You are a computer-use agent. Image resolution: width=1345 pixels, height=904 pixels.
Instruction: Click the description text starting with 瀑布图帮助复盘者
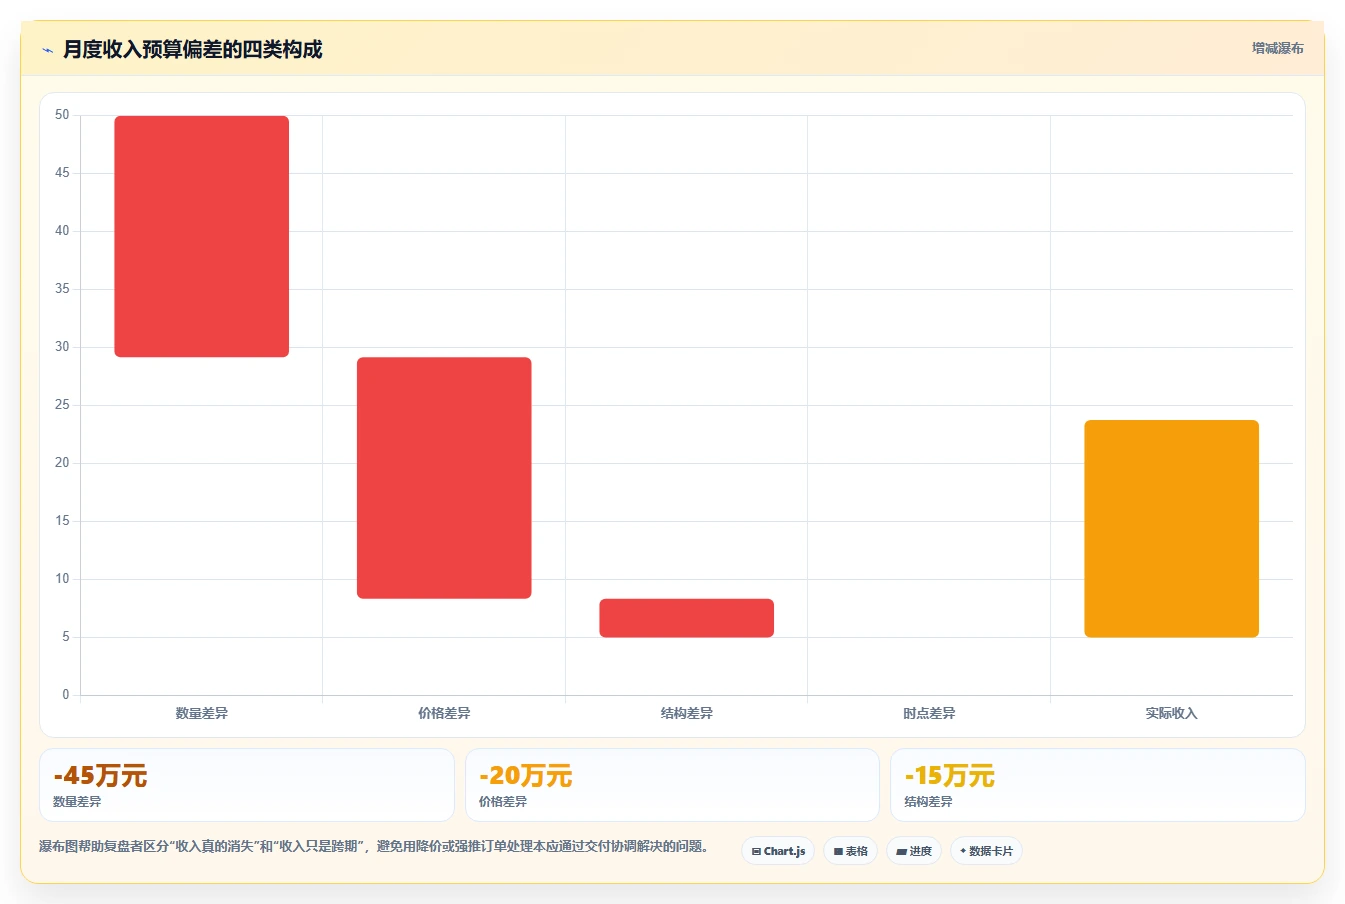click(x=376, y=847)
